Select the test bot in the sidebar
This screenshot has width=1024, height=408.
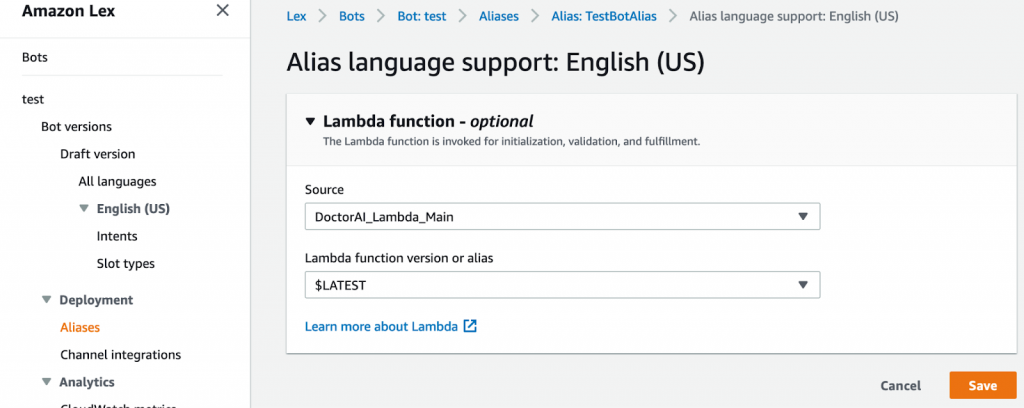[x=33, y=99]
